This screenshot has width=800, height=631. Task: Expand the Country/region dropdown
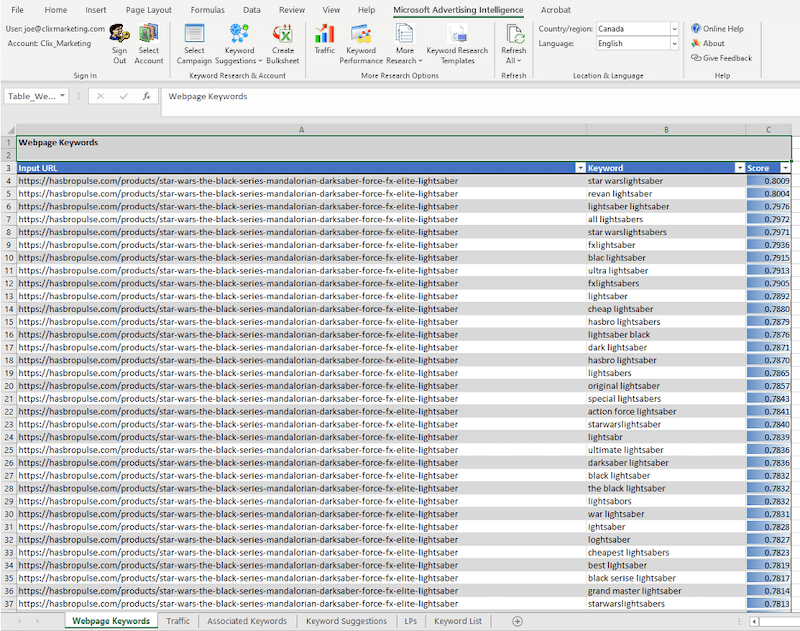click(x=674, y=29)
